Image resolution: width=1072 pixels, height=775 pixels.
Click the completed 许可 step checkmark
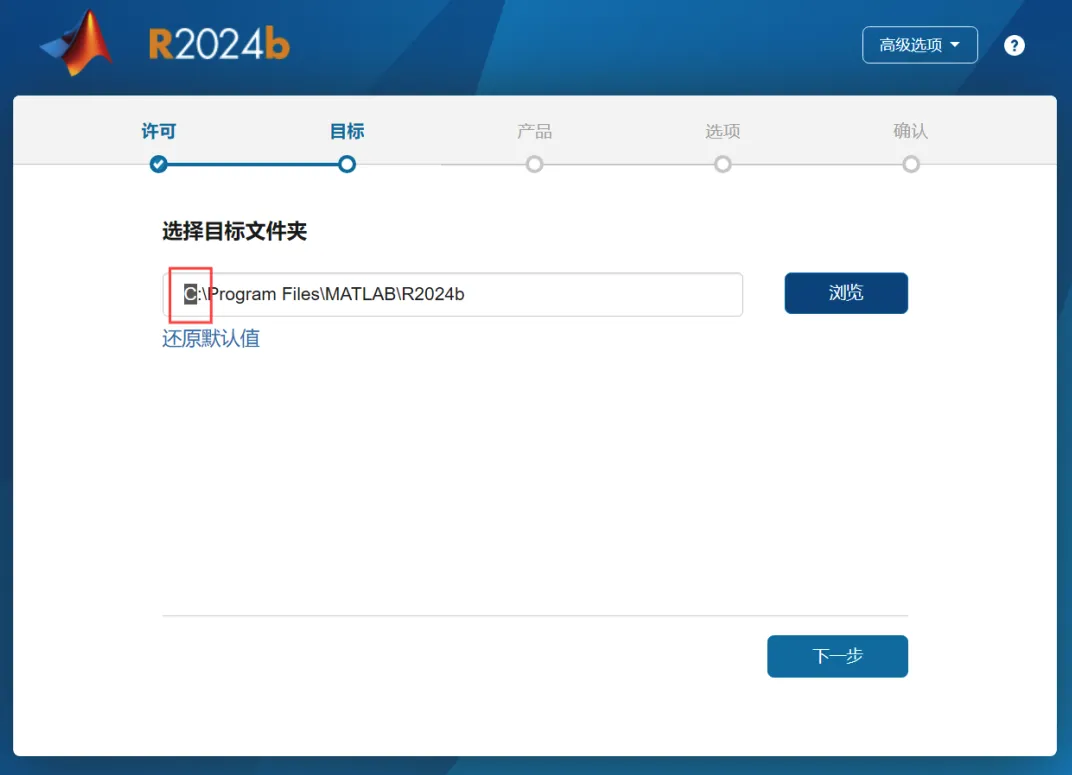click(159, 164)
